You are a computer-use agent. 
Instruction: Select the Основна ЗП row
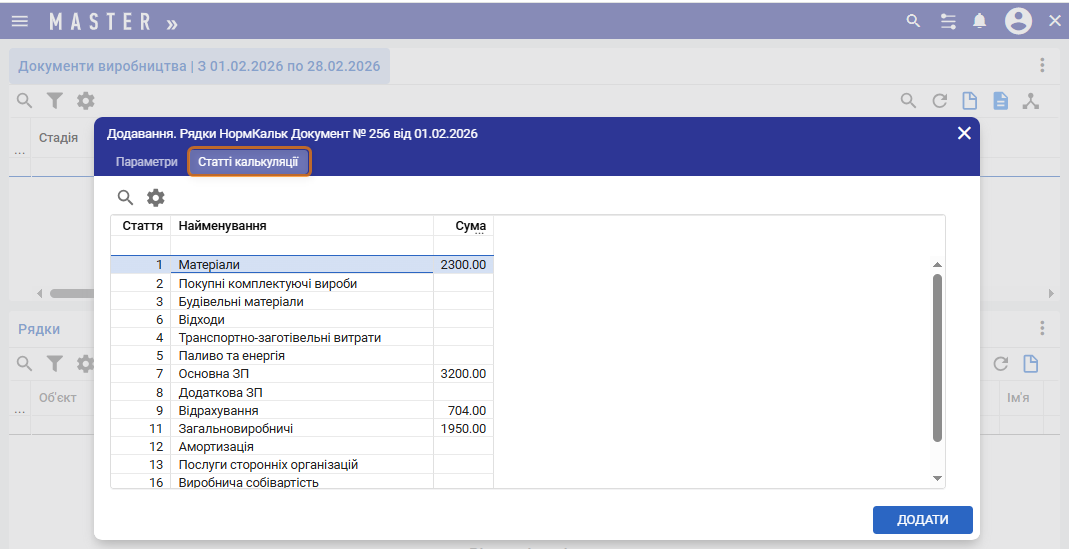[x=300, y=374]
